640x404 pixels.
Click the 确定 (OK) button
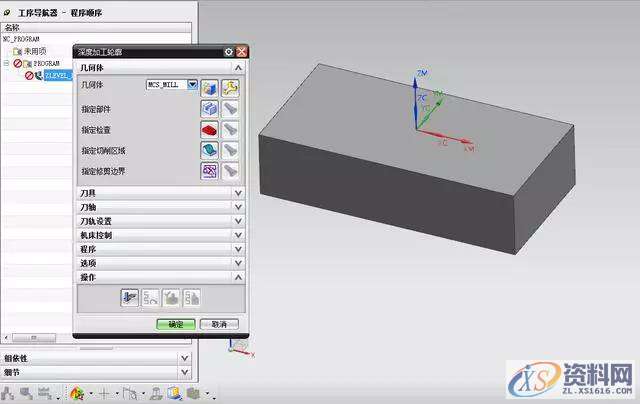click(x=176, y=324)
